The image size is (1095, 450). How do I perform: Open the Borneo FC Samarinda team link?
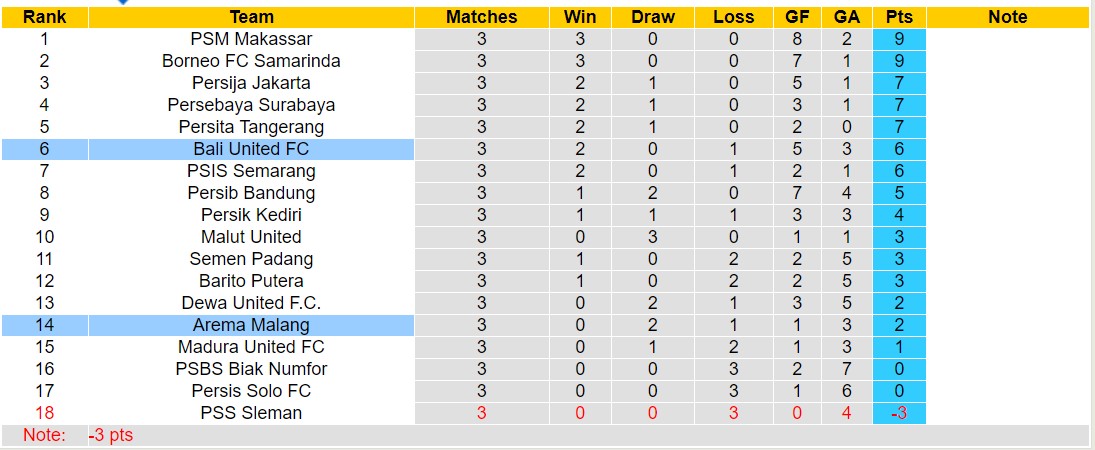(251, 61)
